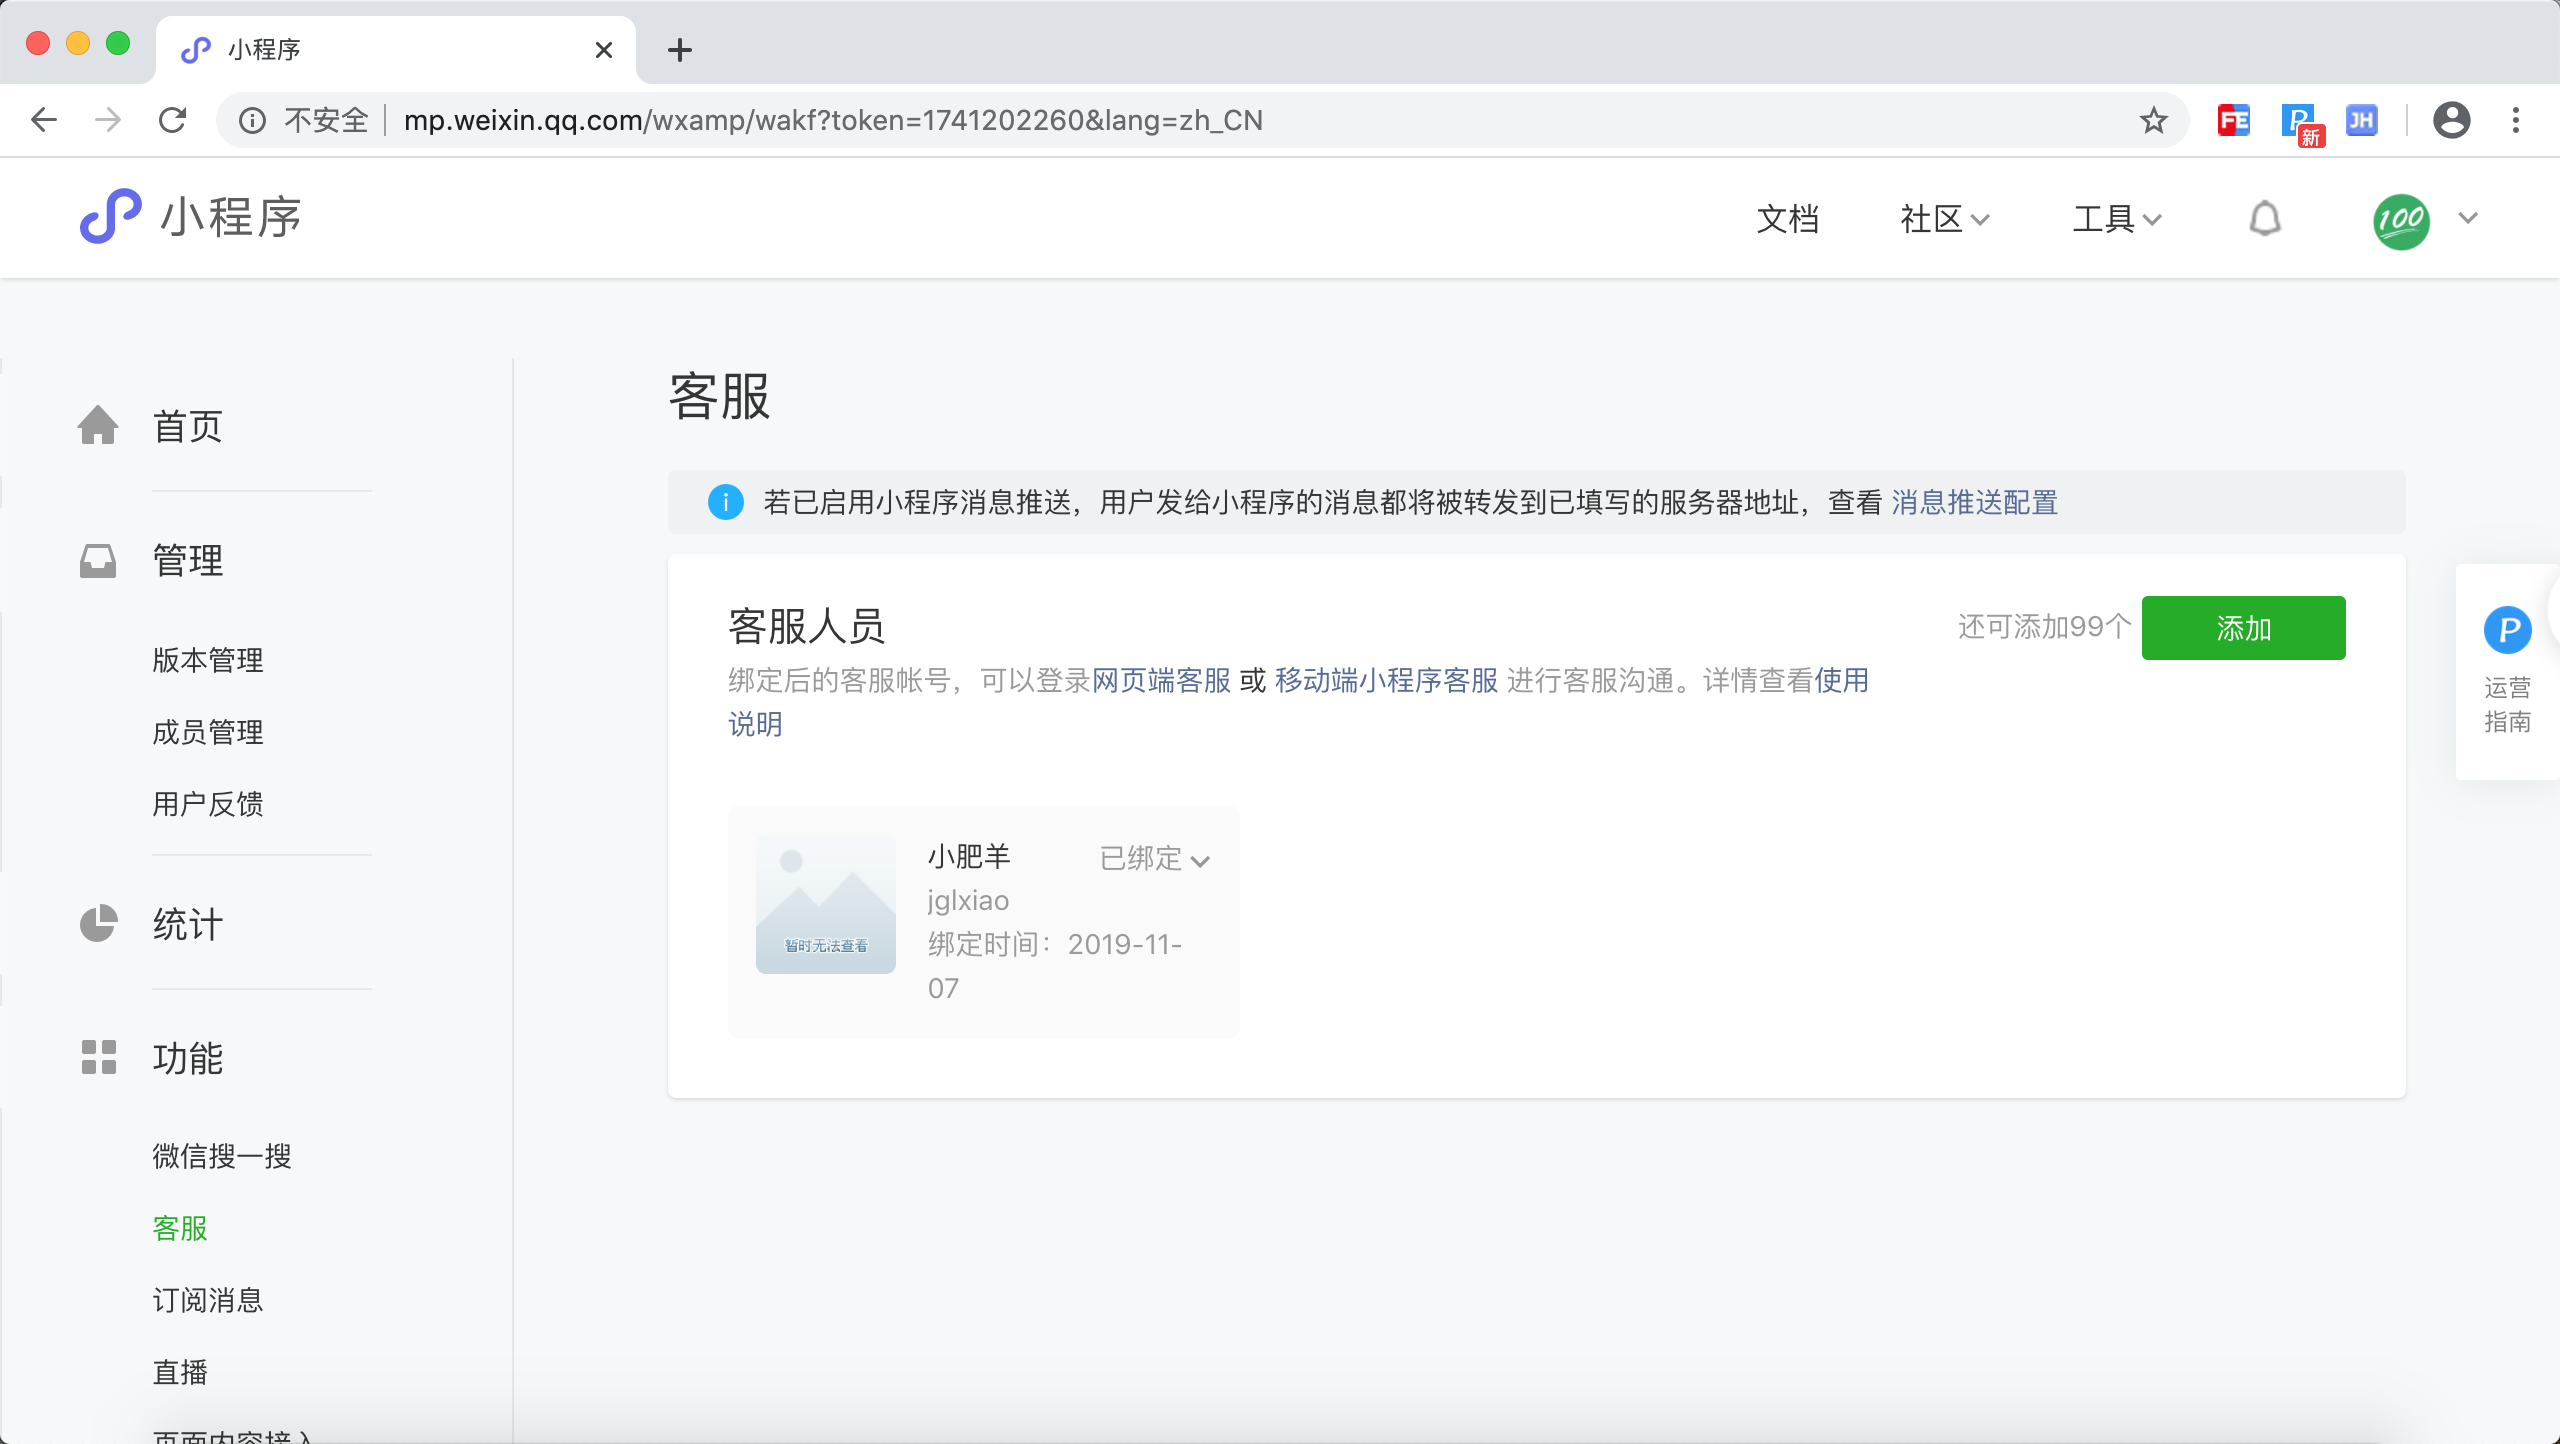Click the Mini Program logo icon
Screen dimensions: 2560x1444
110,216
